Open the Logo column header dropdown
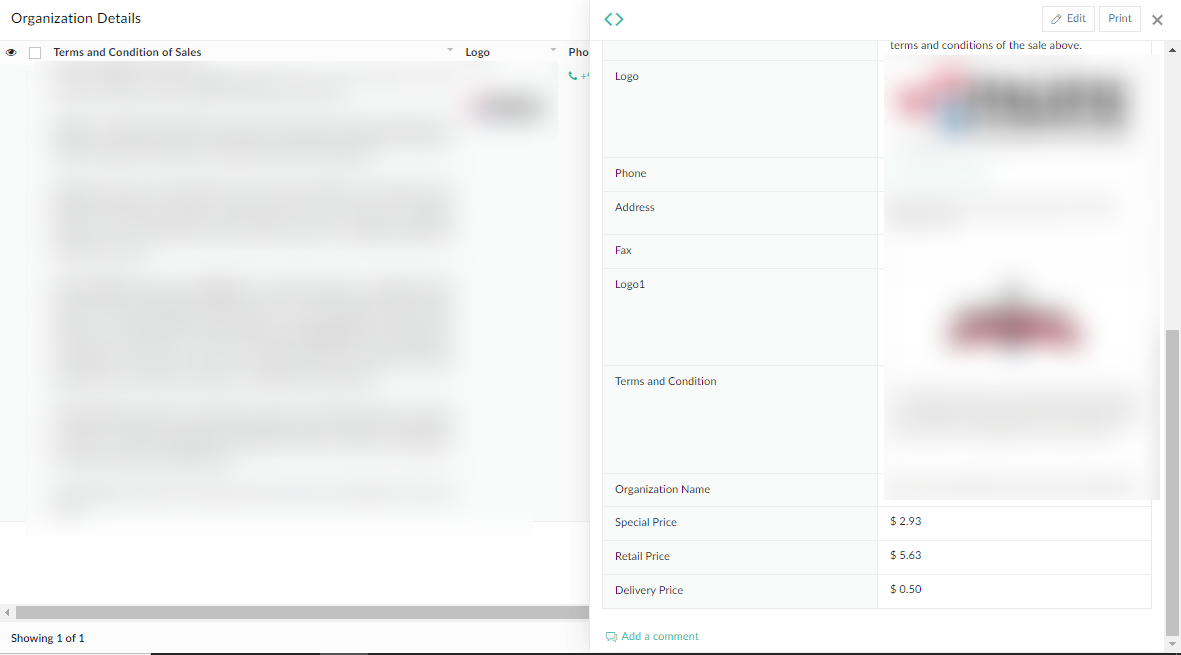Viewport: 1181px width, 655px height. click(x=553, y=49)
